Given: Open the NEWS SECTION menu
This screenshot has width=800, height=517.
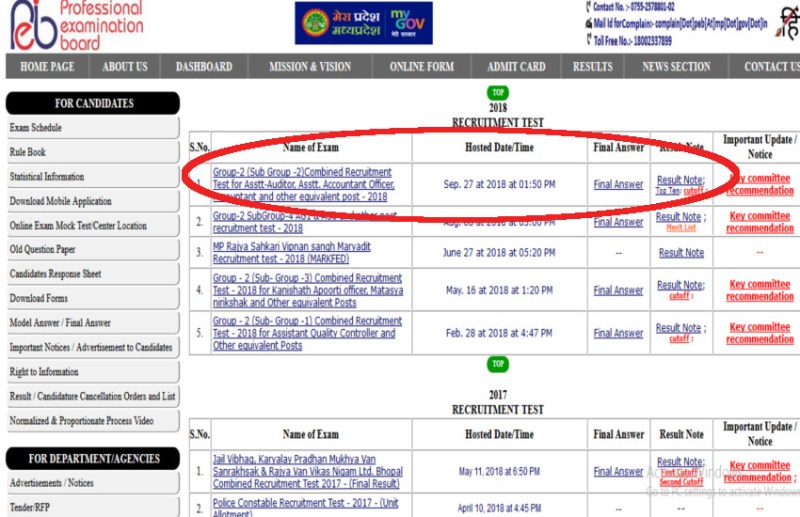Looking at the screenshot, I should coord(676,67).
